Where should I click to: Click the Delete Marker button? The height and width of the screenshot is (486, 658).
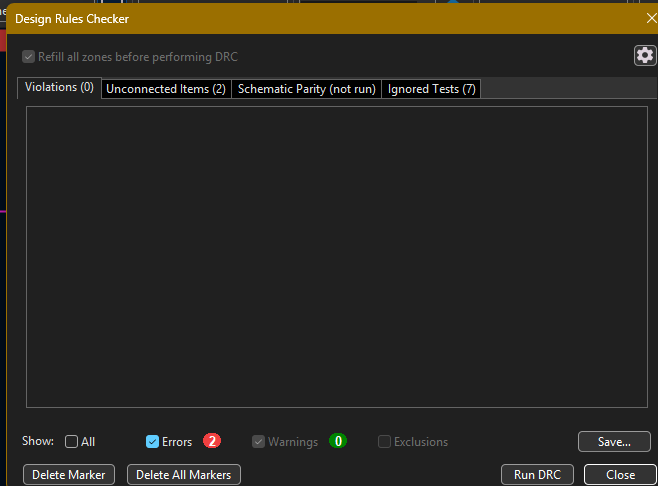tap(69, 475)
